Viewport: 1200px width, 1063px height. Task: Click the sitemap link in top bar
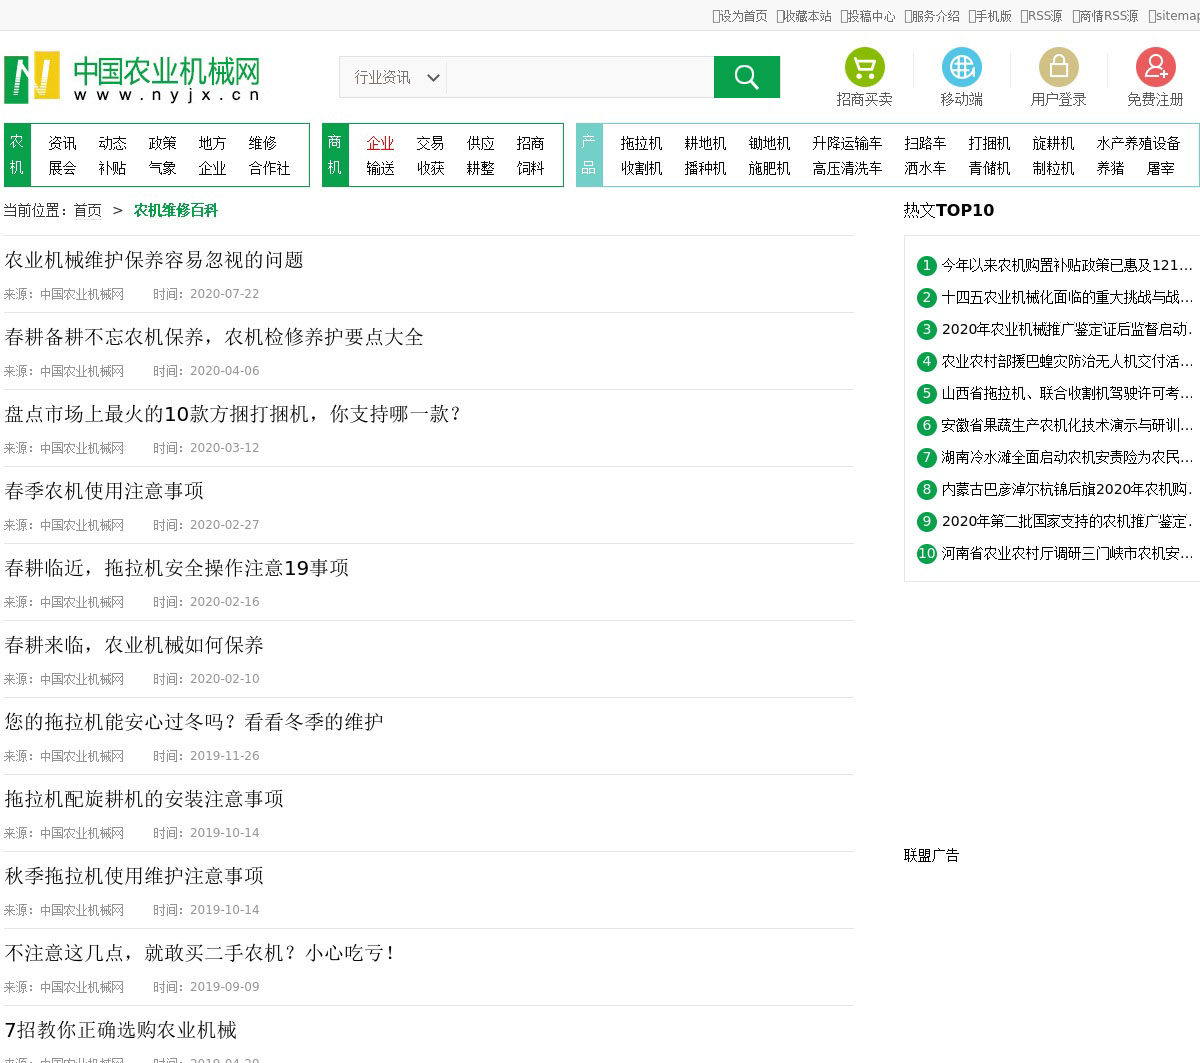click(1176, 16)
